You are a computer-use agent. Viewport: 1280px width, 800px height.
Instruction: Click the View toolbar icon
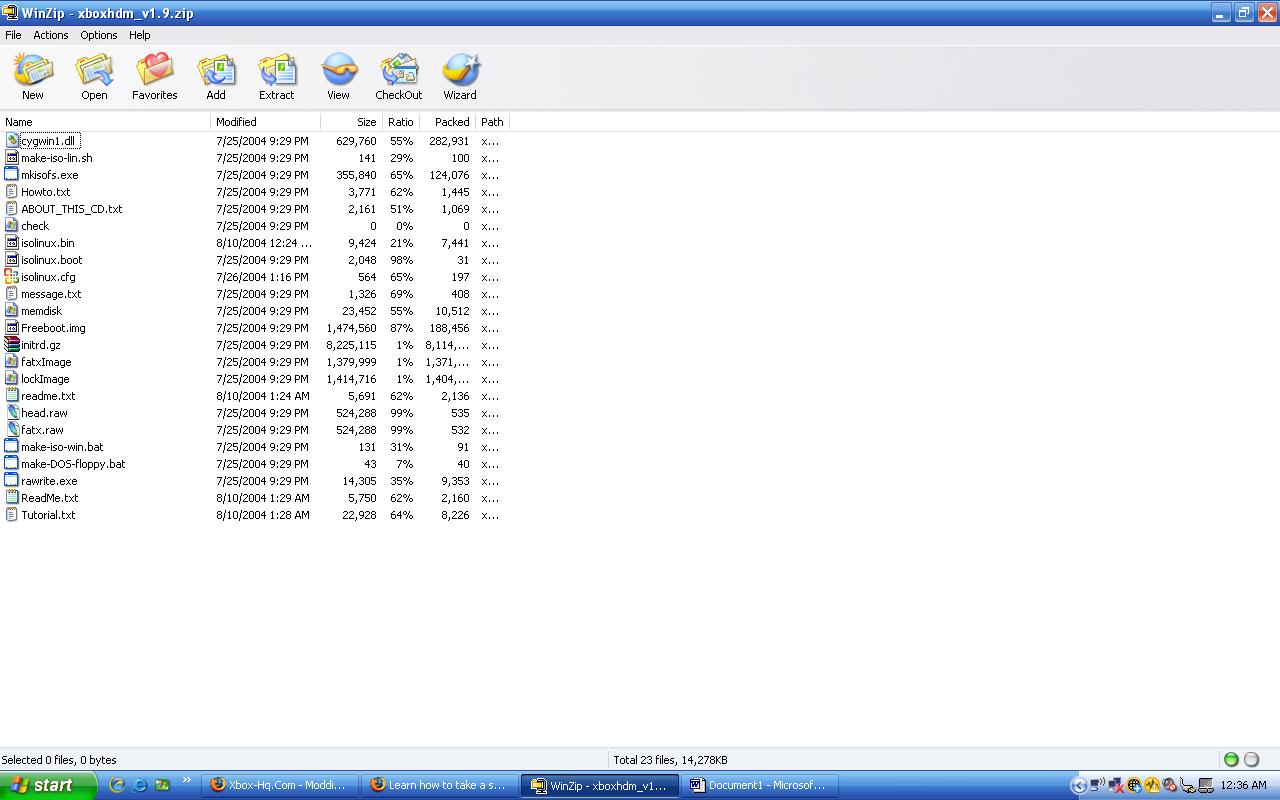click(x=338, y=71)
